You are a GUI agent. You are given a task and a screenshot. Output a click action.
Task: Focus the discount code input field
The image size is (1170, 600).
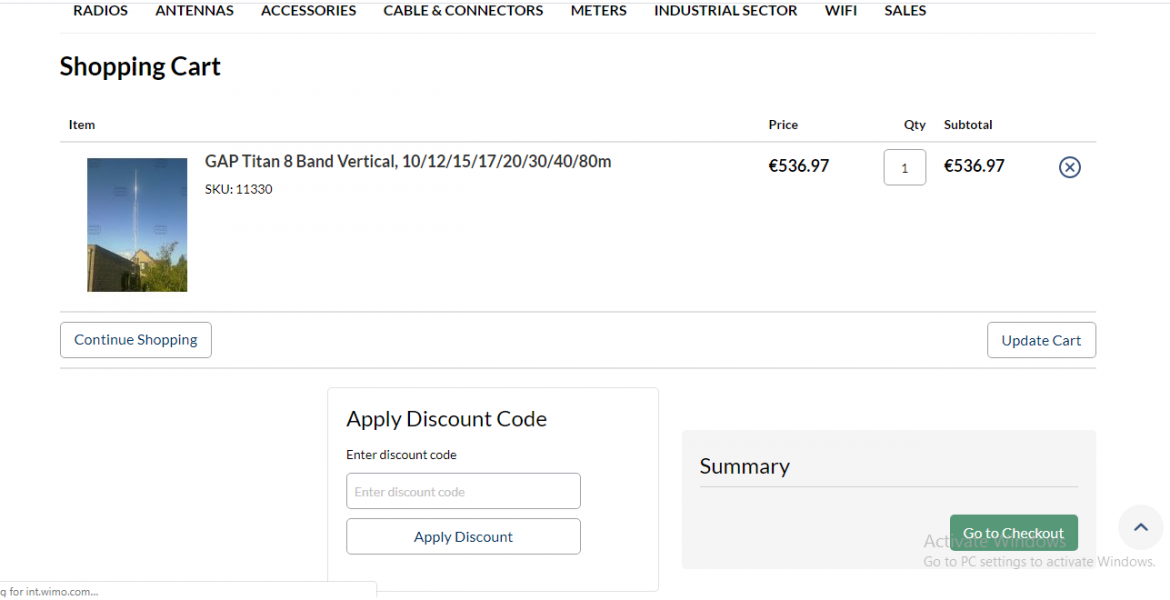coord(463,492)
